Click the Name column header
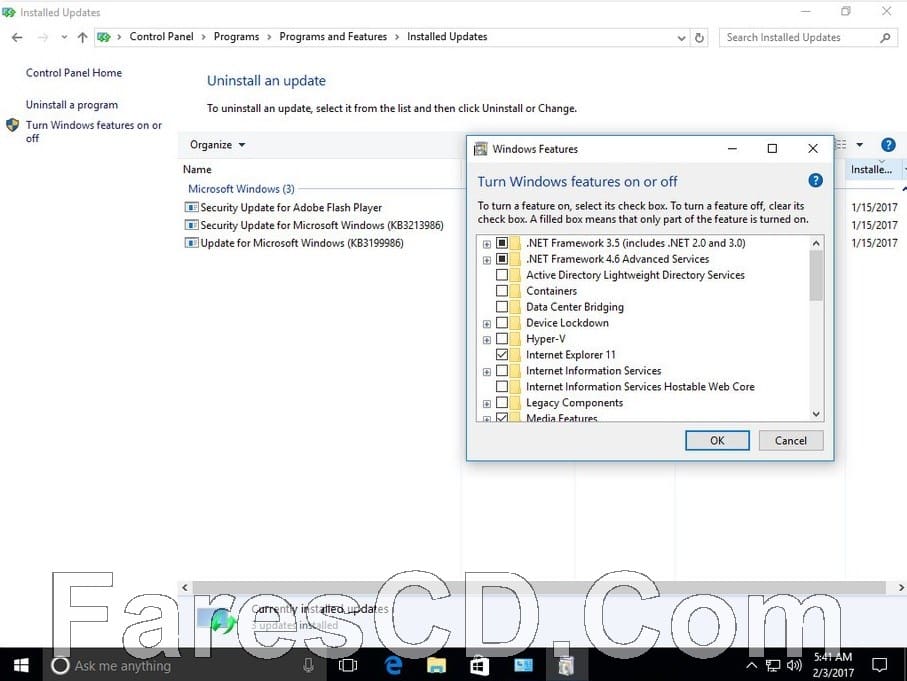Image resolution: width=907 pixels, height=681 pixels. (x=197, y=170)
